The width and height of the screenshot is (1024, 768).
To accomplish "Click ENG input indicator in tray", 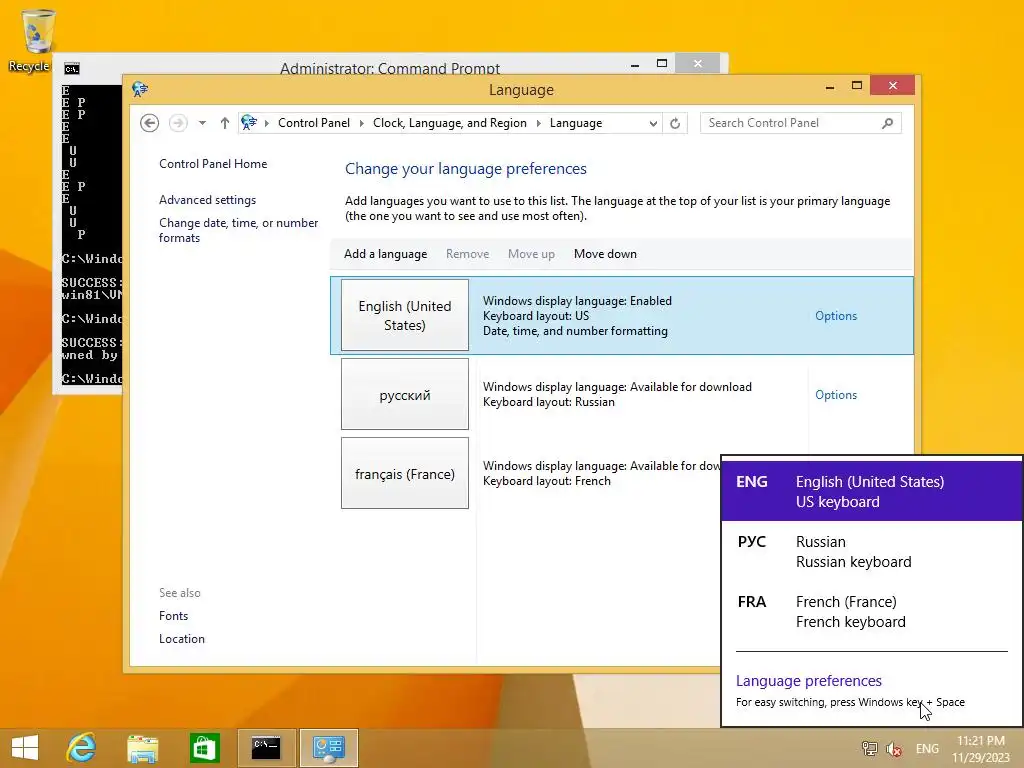I will (x=927, y=749).
